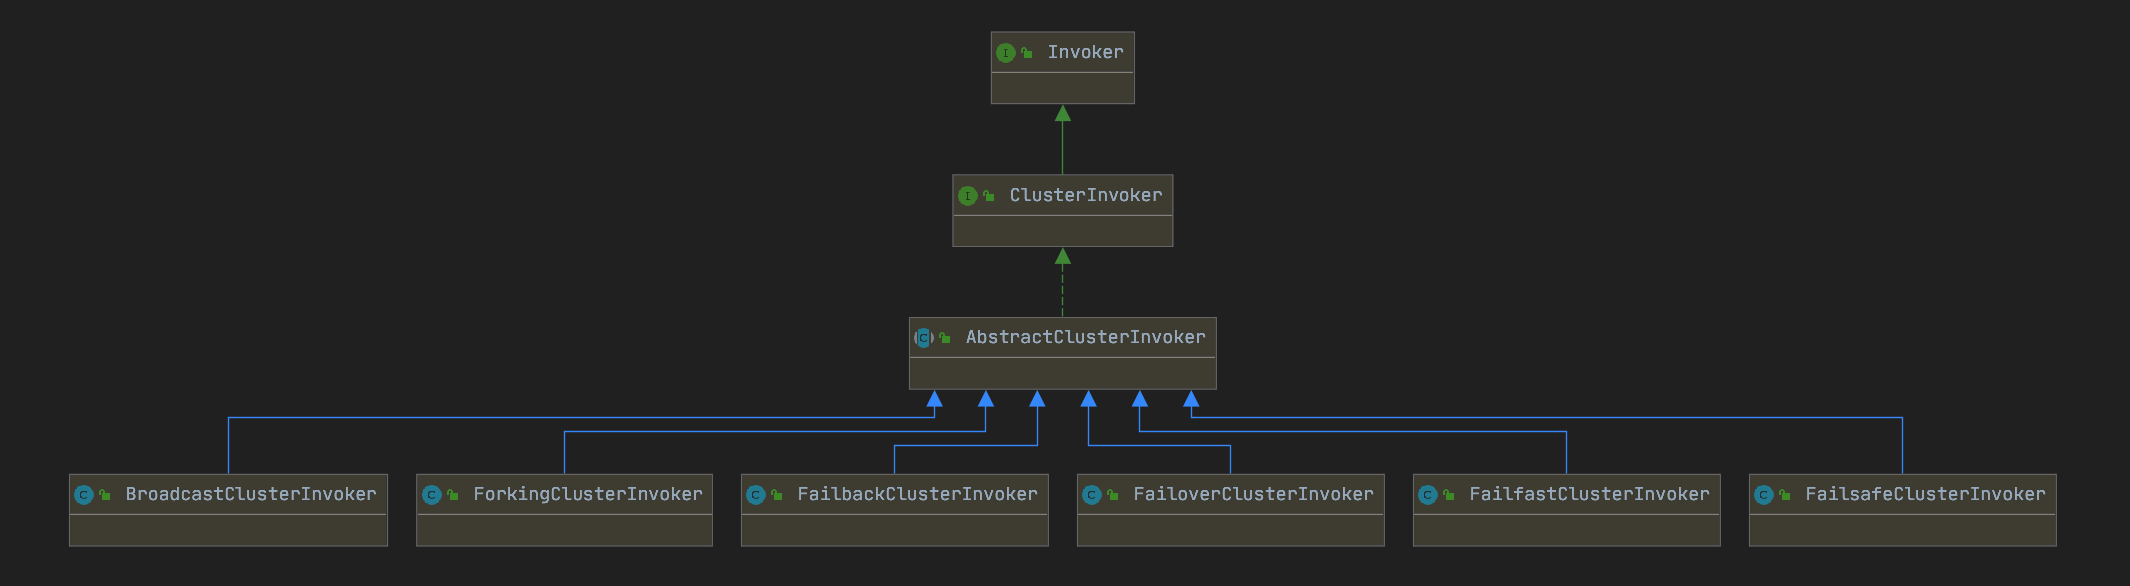
Task: Click the lock icon beside FailoverClusterInvoker
Action: point(1112,495)
